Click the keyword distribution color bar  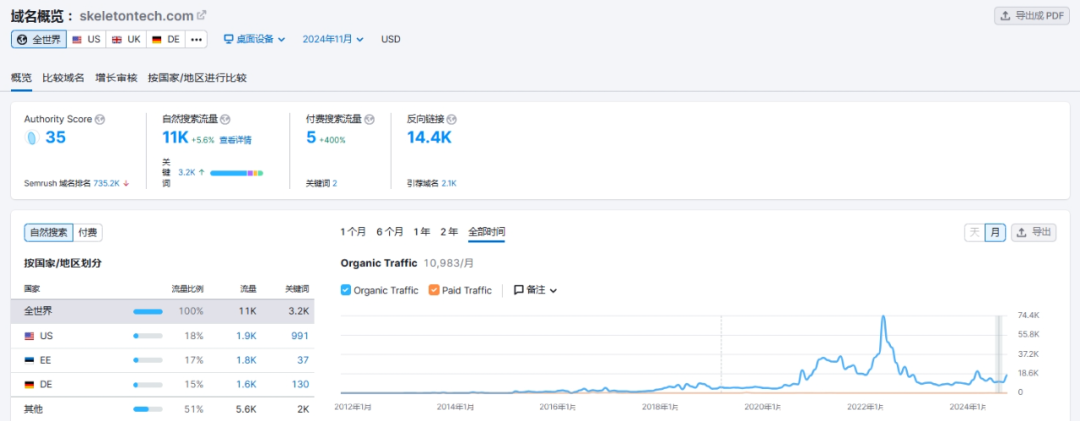236,172
